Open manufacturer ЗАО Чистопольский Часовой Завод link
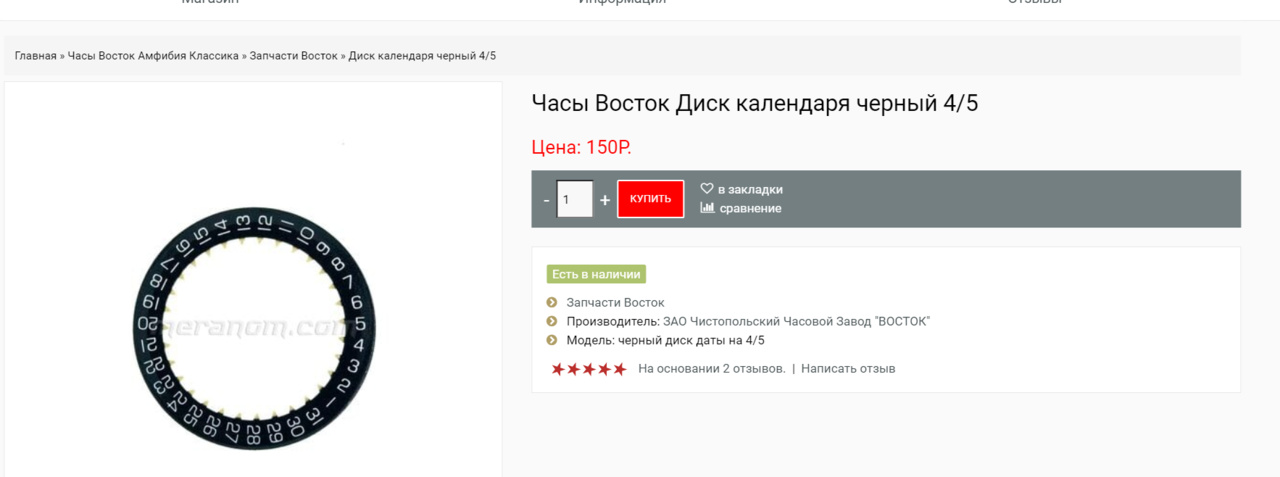 click(x=796, y=321)
